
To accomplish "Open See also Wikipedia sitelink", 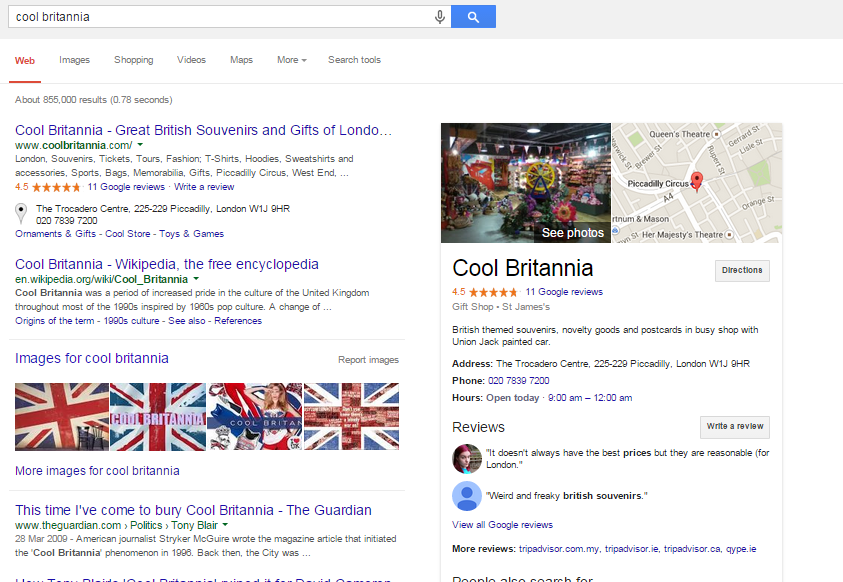I will [x=187, y=321].
